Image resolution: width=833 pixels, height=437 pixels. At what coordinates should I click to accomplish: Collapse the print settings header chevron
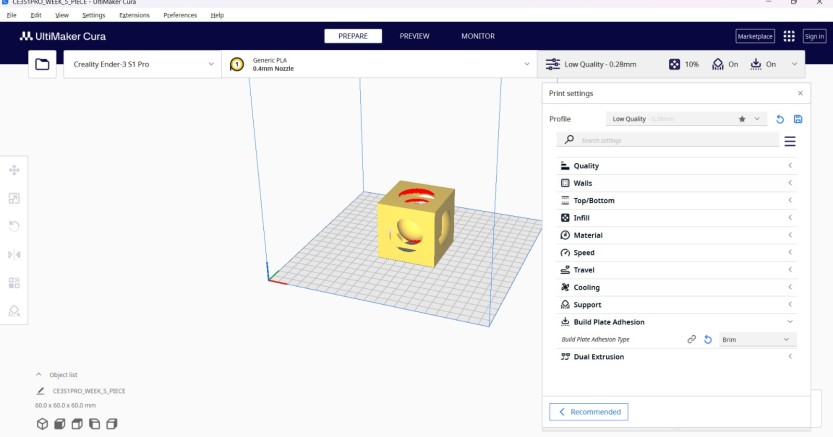[794, 64]
